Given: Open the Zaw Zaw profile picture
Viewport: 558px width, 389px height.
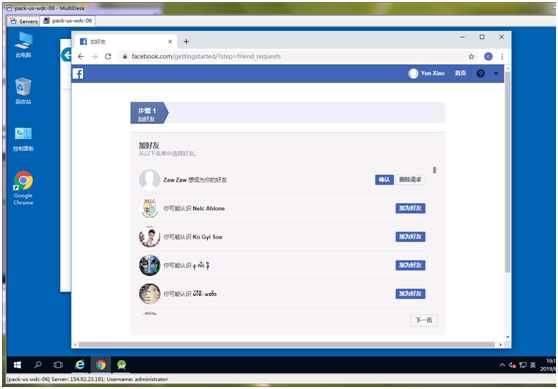Looking at the screenshot, I should pos(149,180).
